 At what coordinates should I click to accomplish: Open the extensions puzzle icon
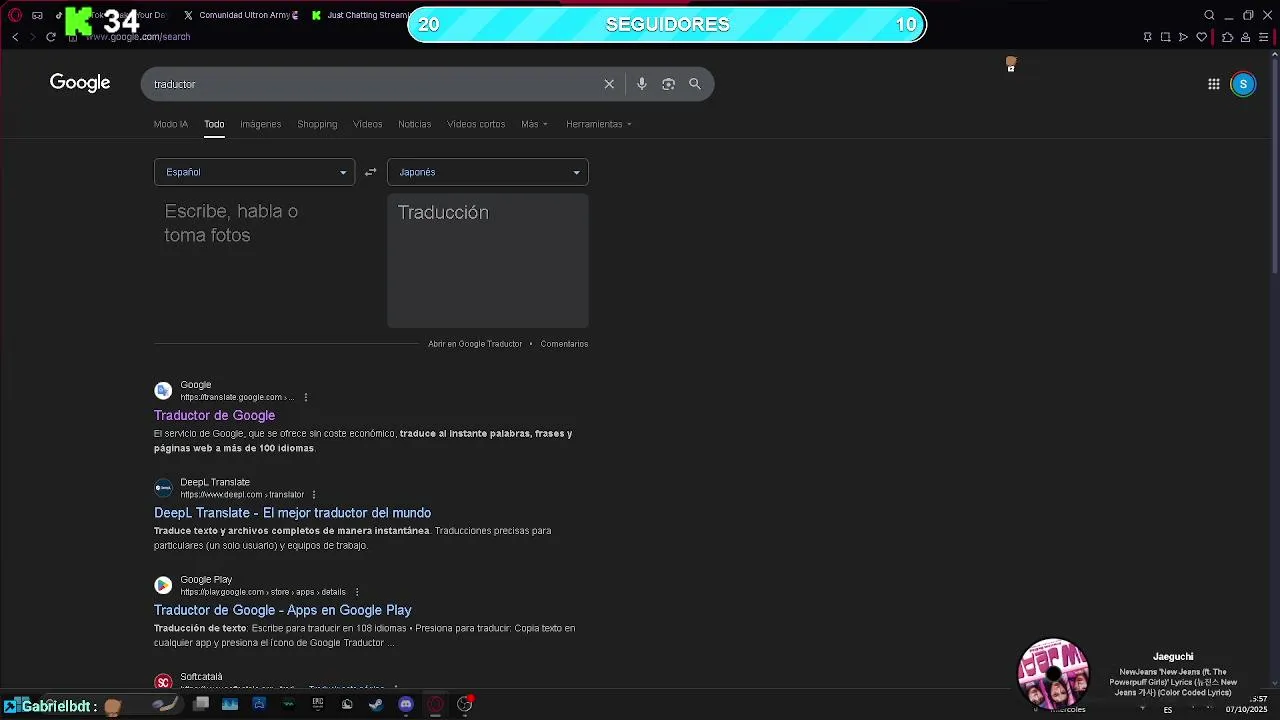click(1227, 37)
